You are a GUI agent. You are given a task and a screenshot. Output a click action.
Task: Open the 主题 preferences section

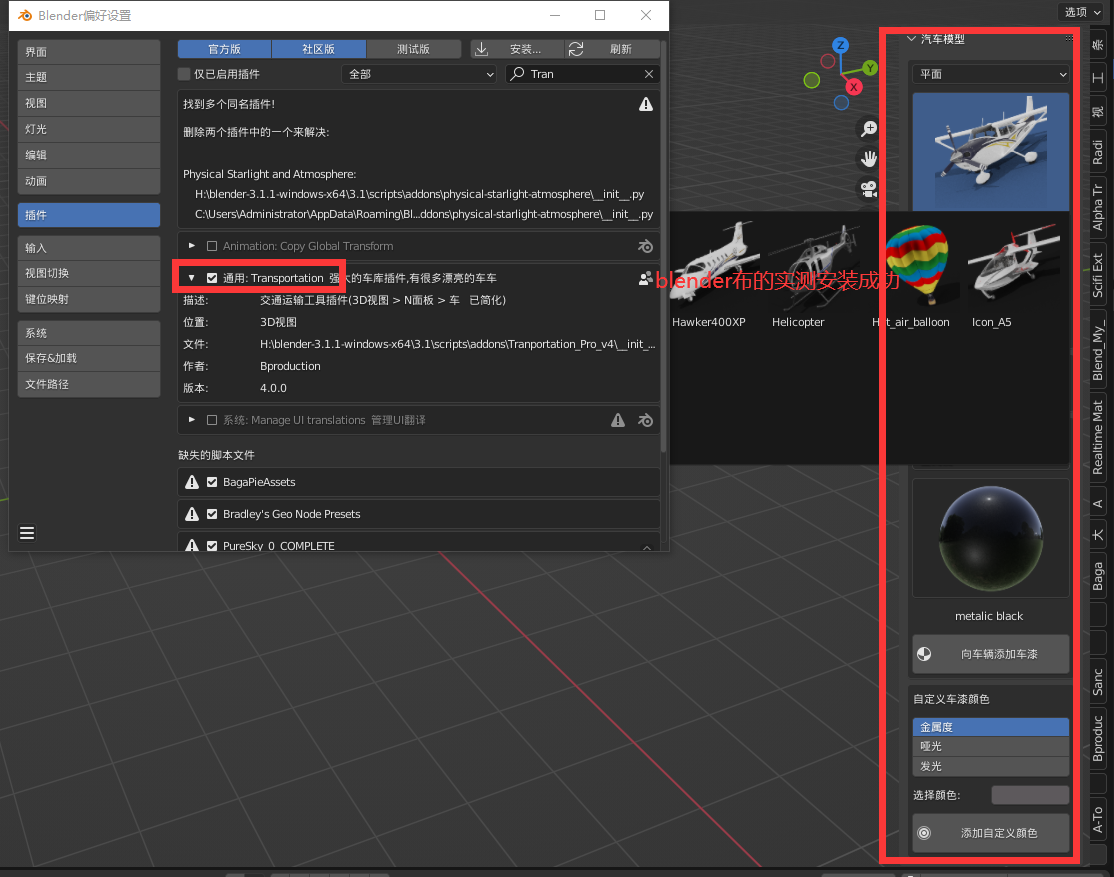89,77
